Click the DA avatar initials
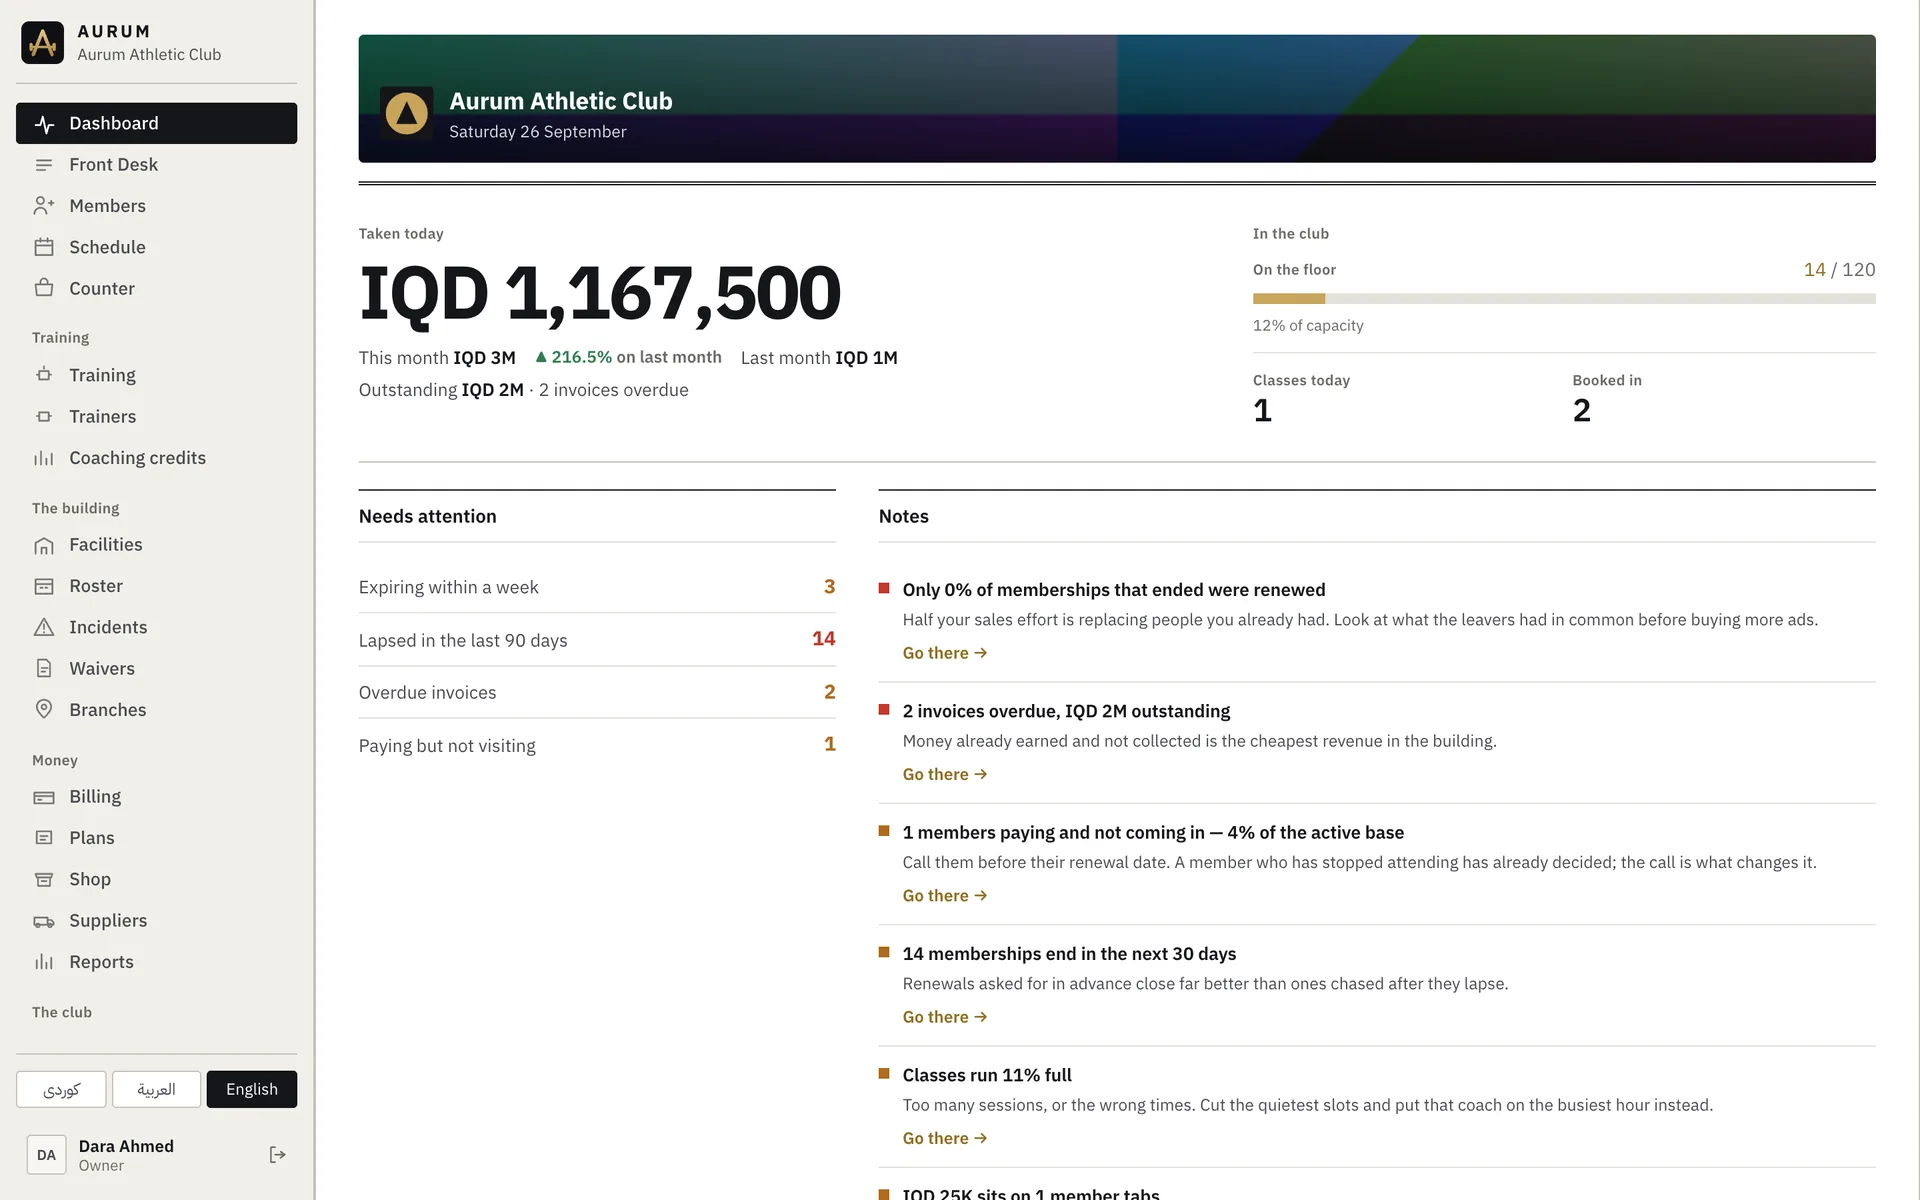 point(46,1155)
